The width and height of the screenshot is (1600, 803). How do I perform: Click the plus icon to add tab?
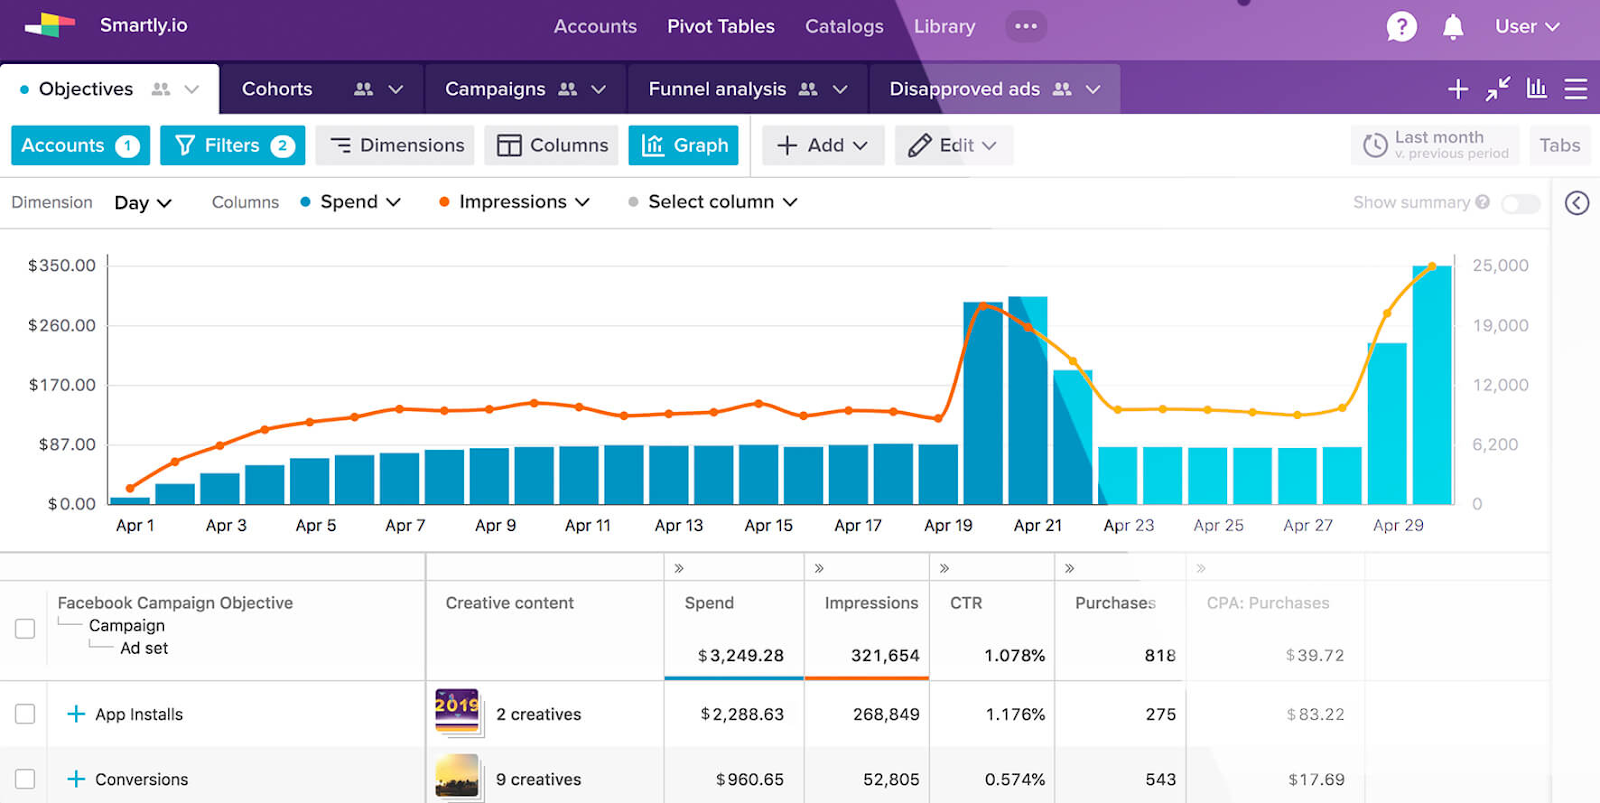click(1458, 89)
